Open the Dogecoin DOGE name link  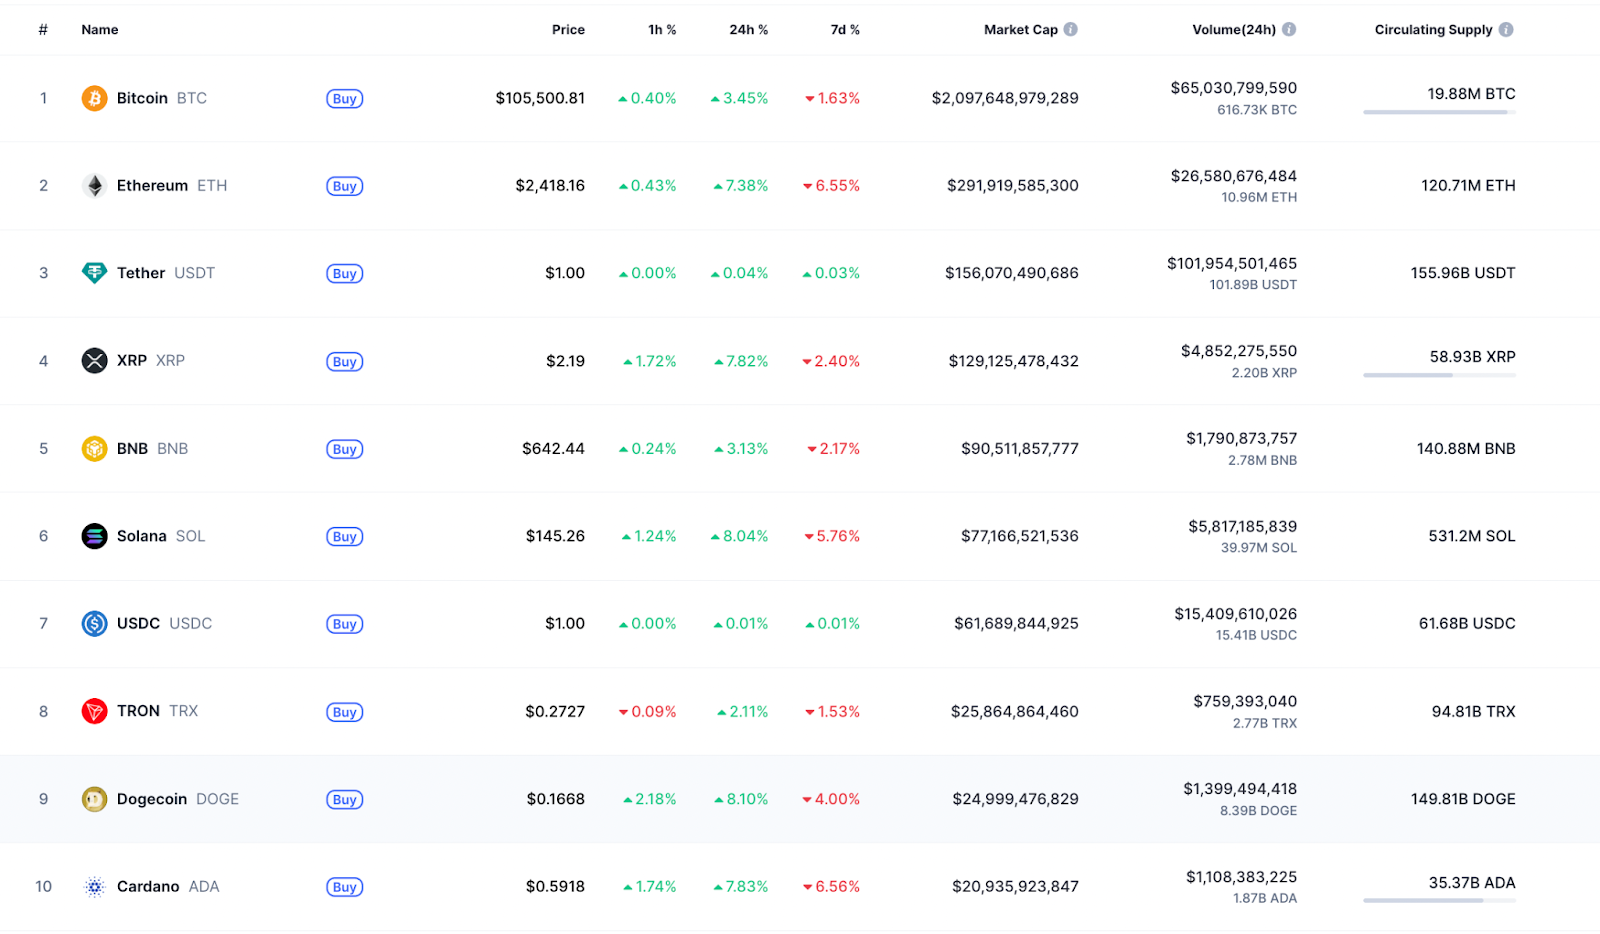click(x=178, y=799)
